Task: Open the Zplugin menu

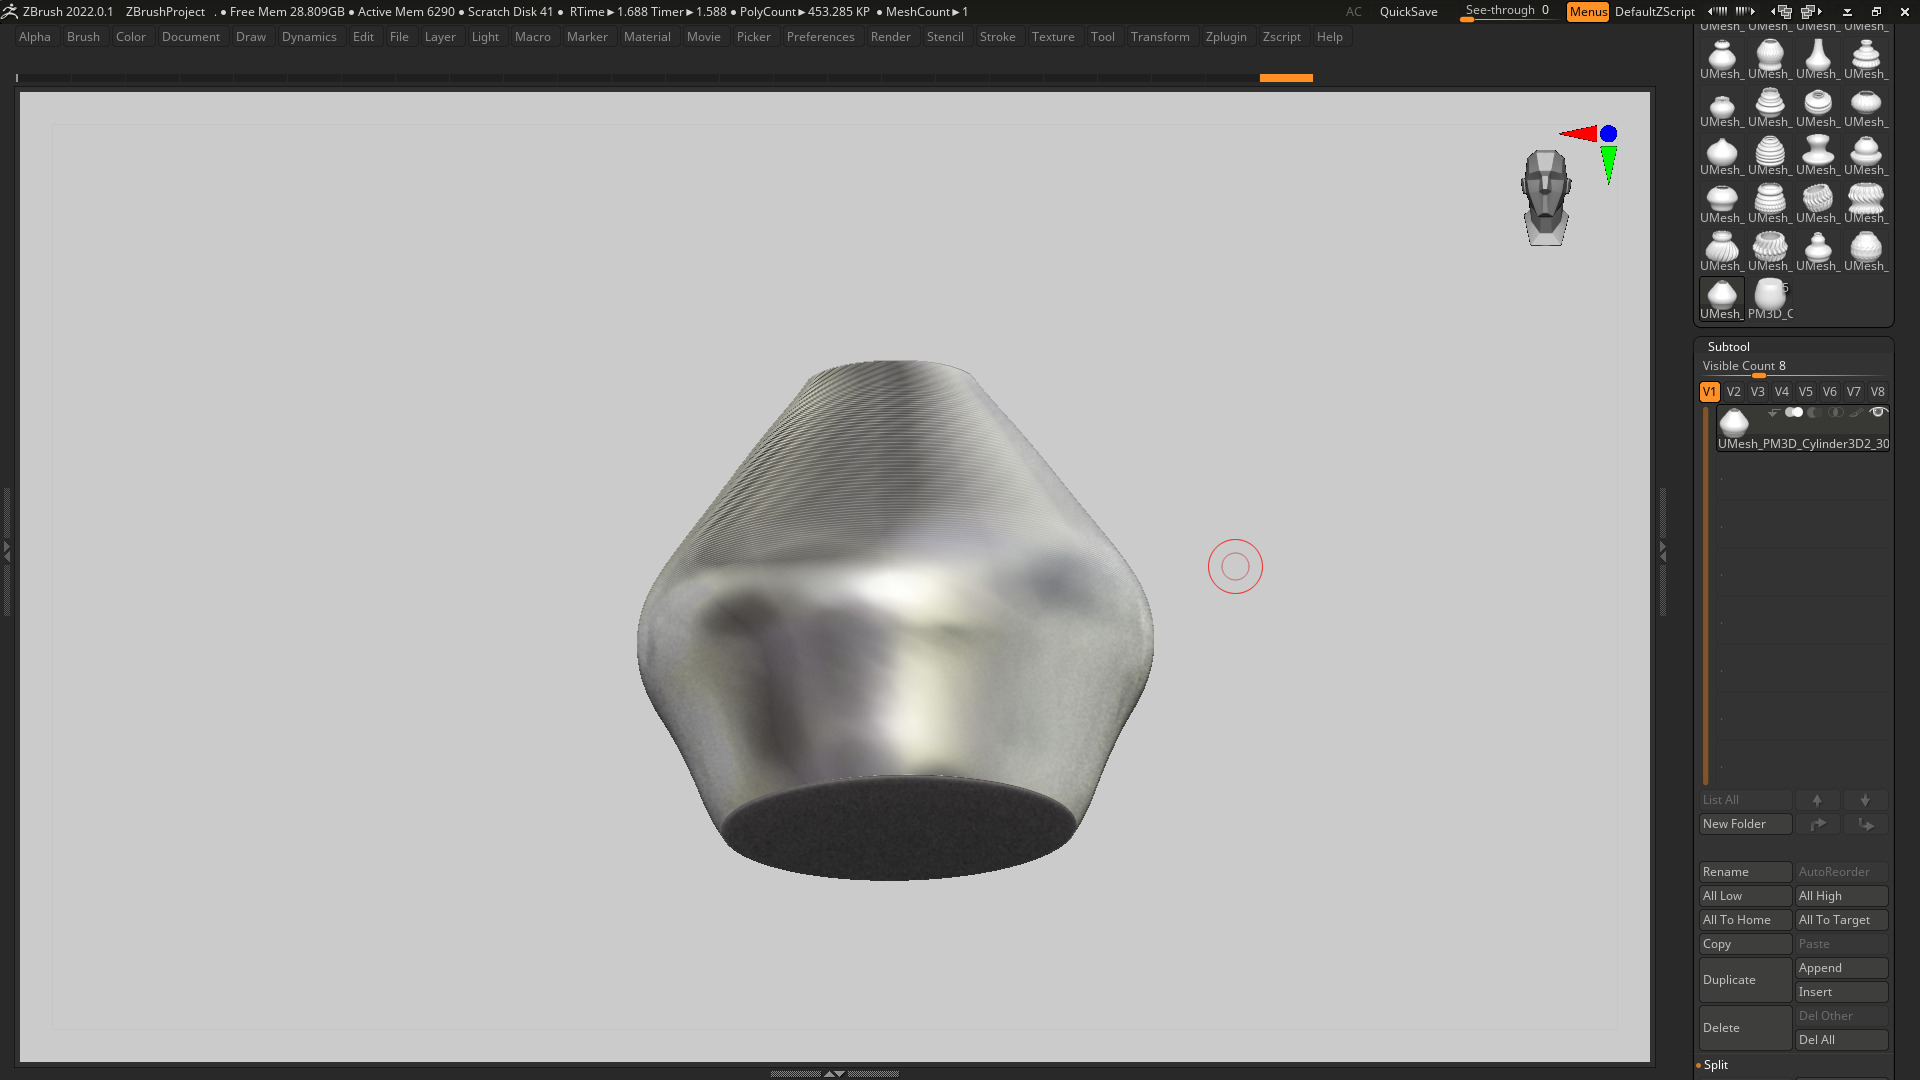Action: pyautogui.click(x=1226, y=37)
